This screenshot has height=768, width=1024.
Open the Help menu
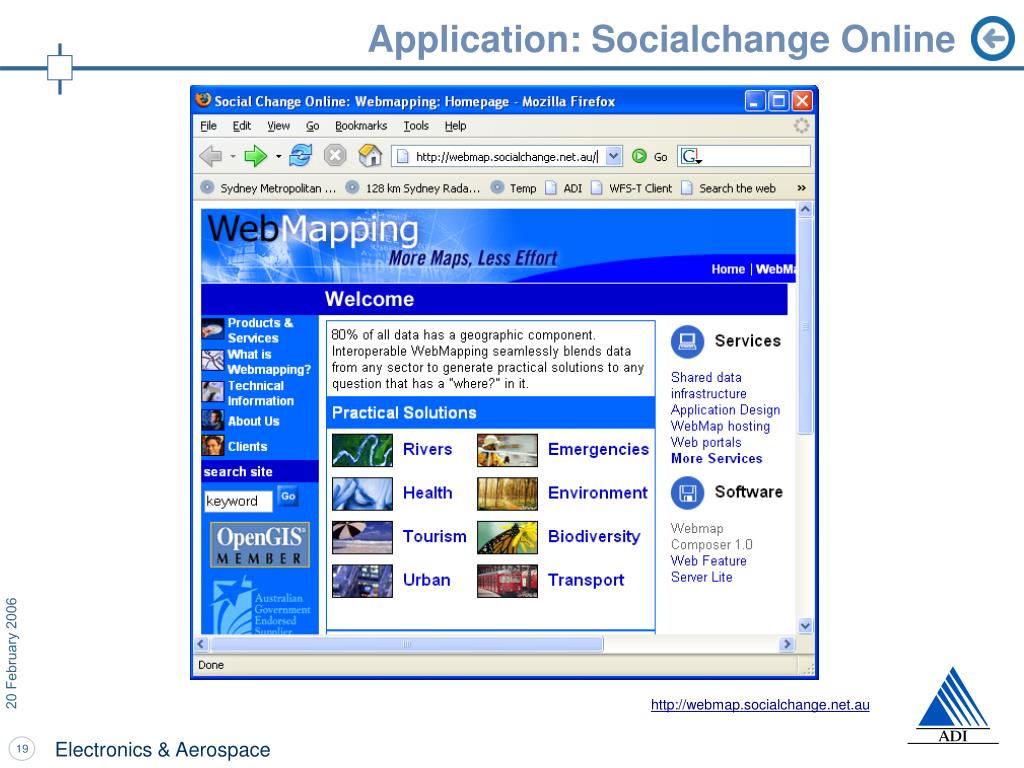click(455, 126)
